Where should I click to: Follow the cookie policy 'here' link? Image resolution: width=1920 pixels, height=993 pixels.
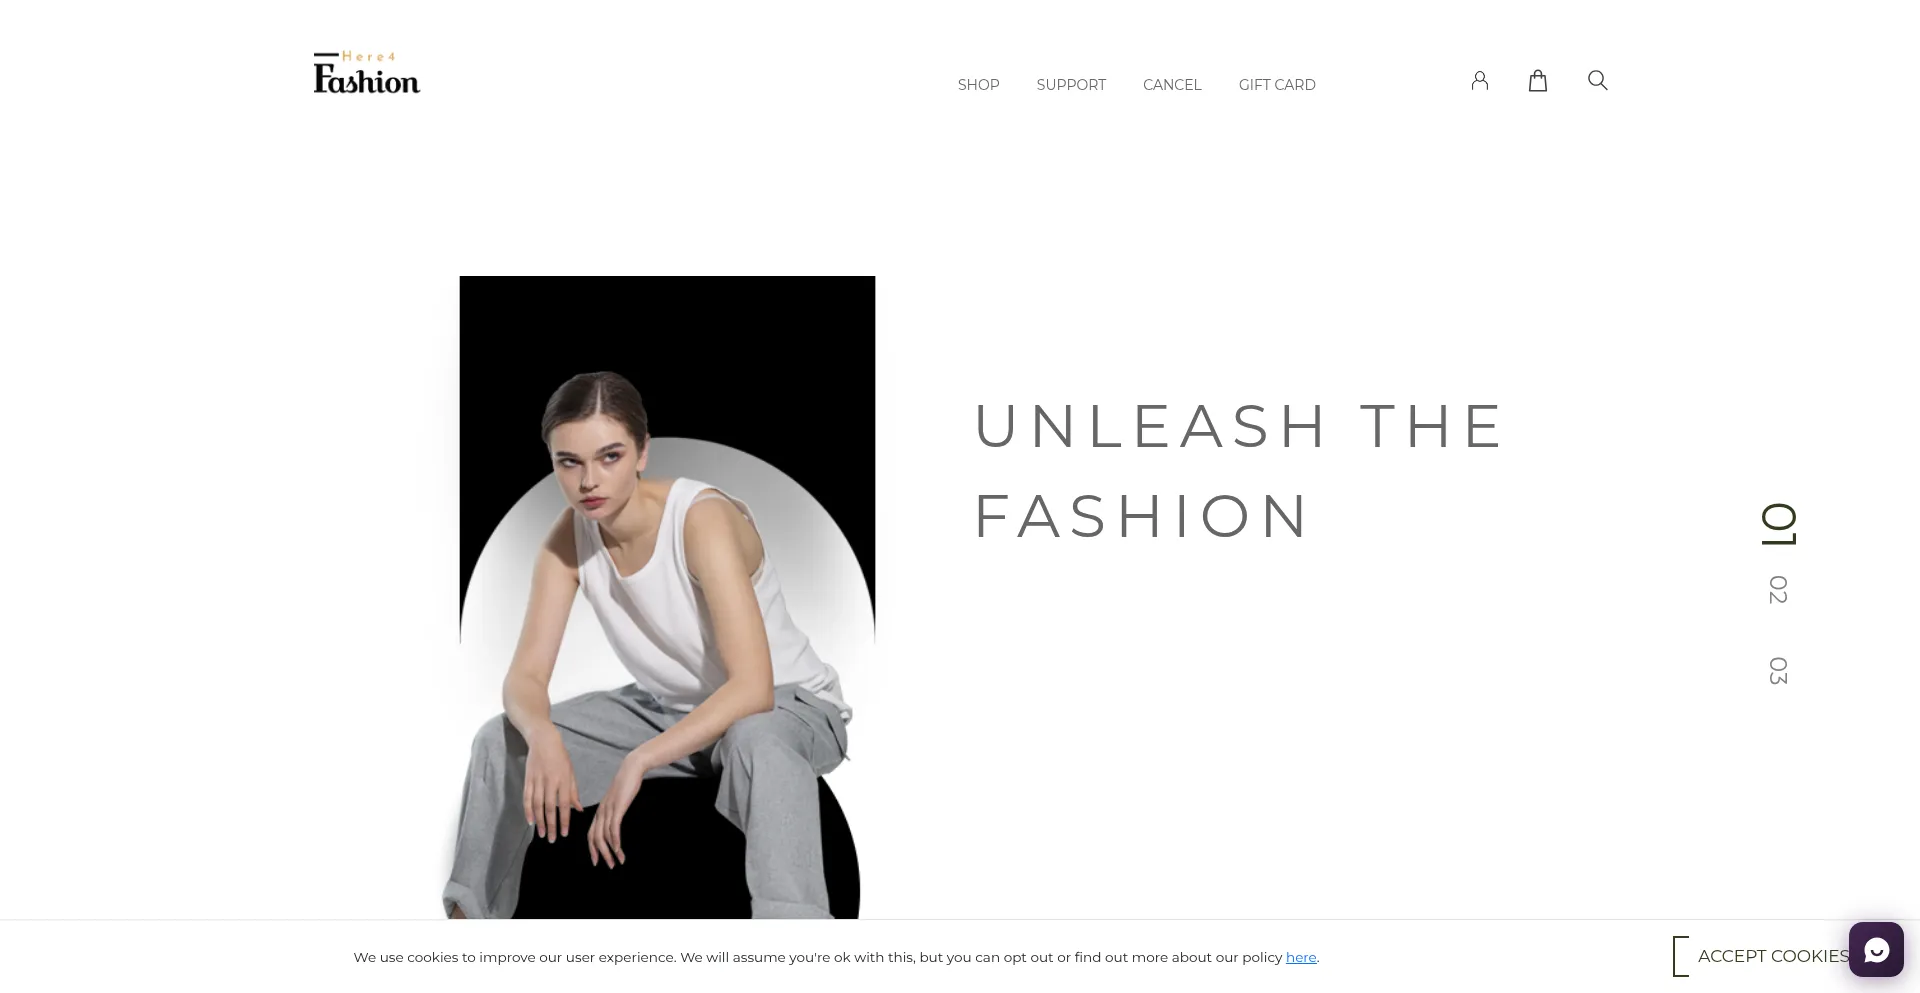[x=1301, y=957]
